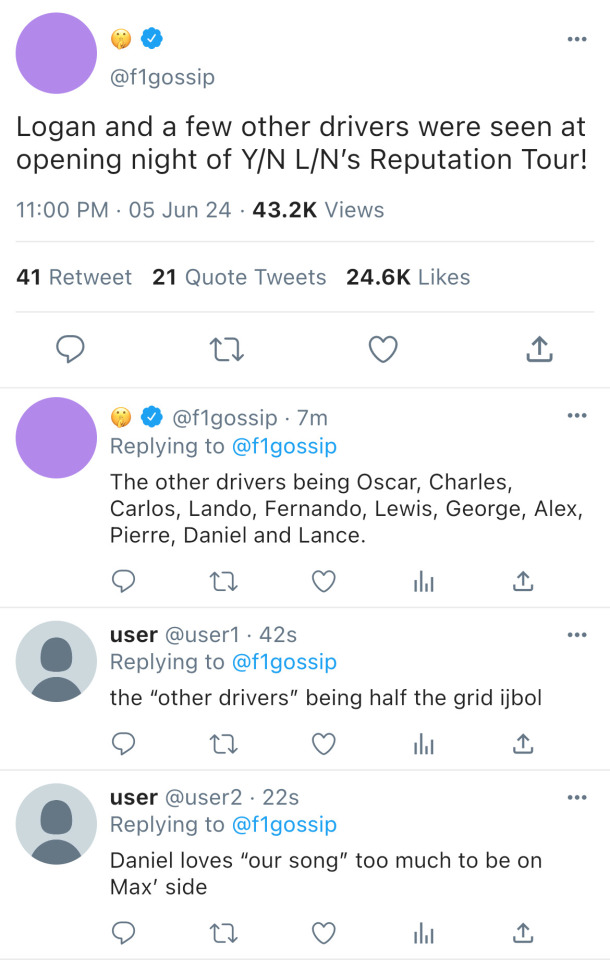Viewport: 610px width, 960px height.
Task: Retweet the main Reputation Tour tweet
Action: (226, 348)
